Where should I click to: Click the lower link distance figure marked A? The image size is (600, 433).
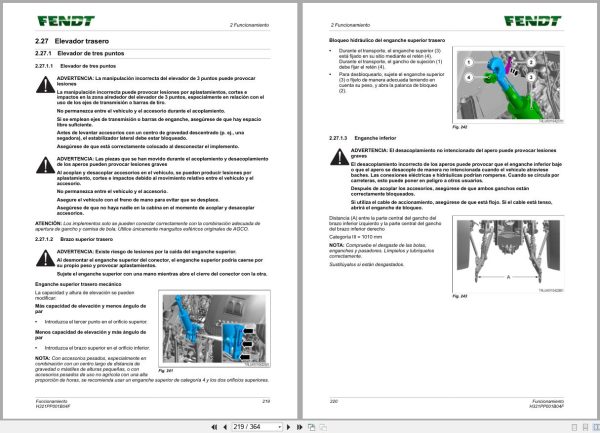[508, 254]
